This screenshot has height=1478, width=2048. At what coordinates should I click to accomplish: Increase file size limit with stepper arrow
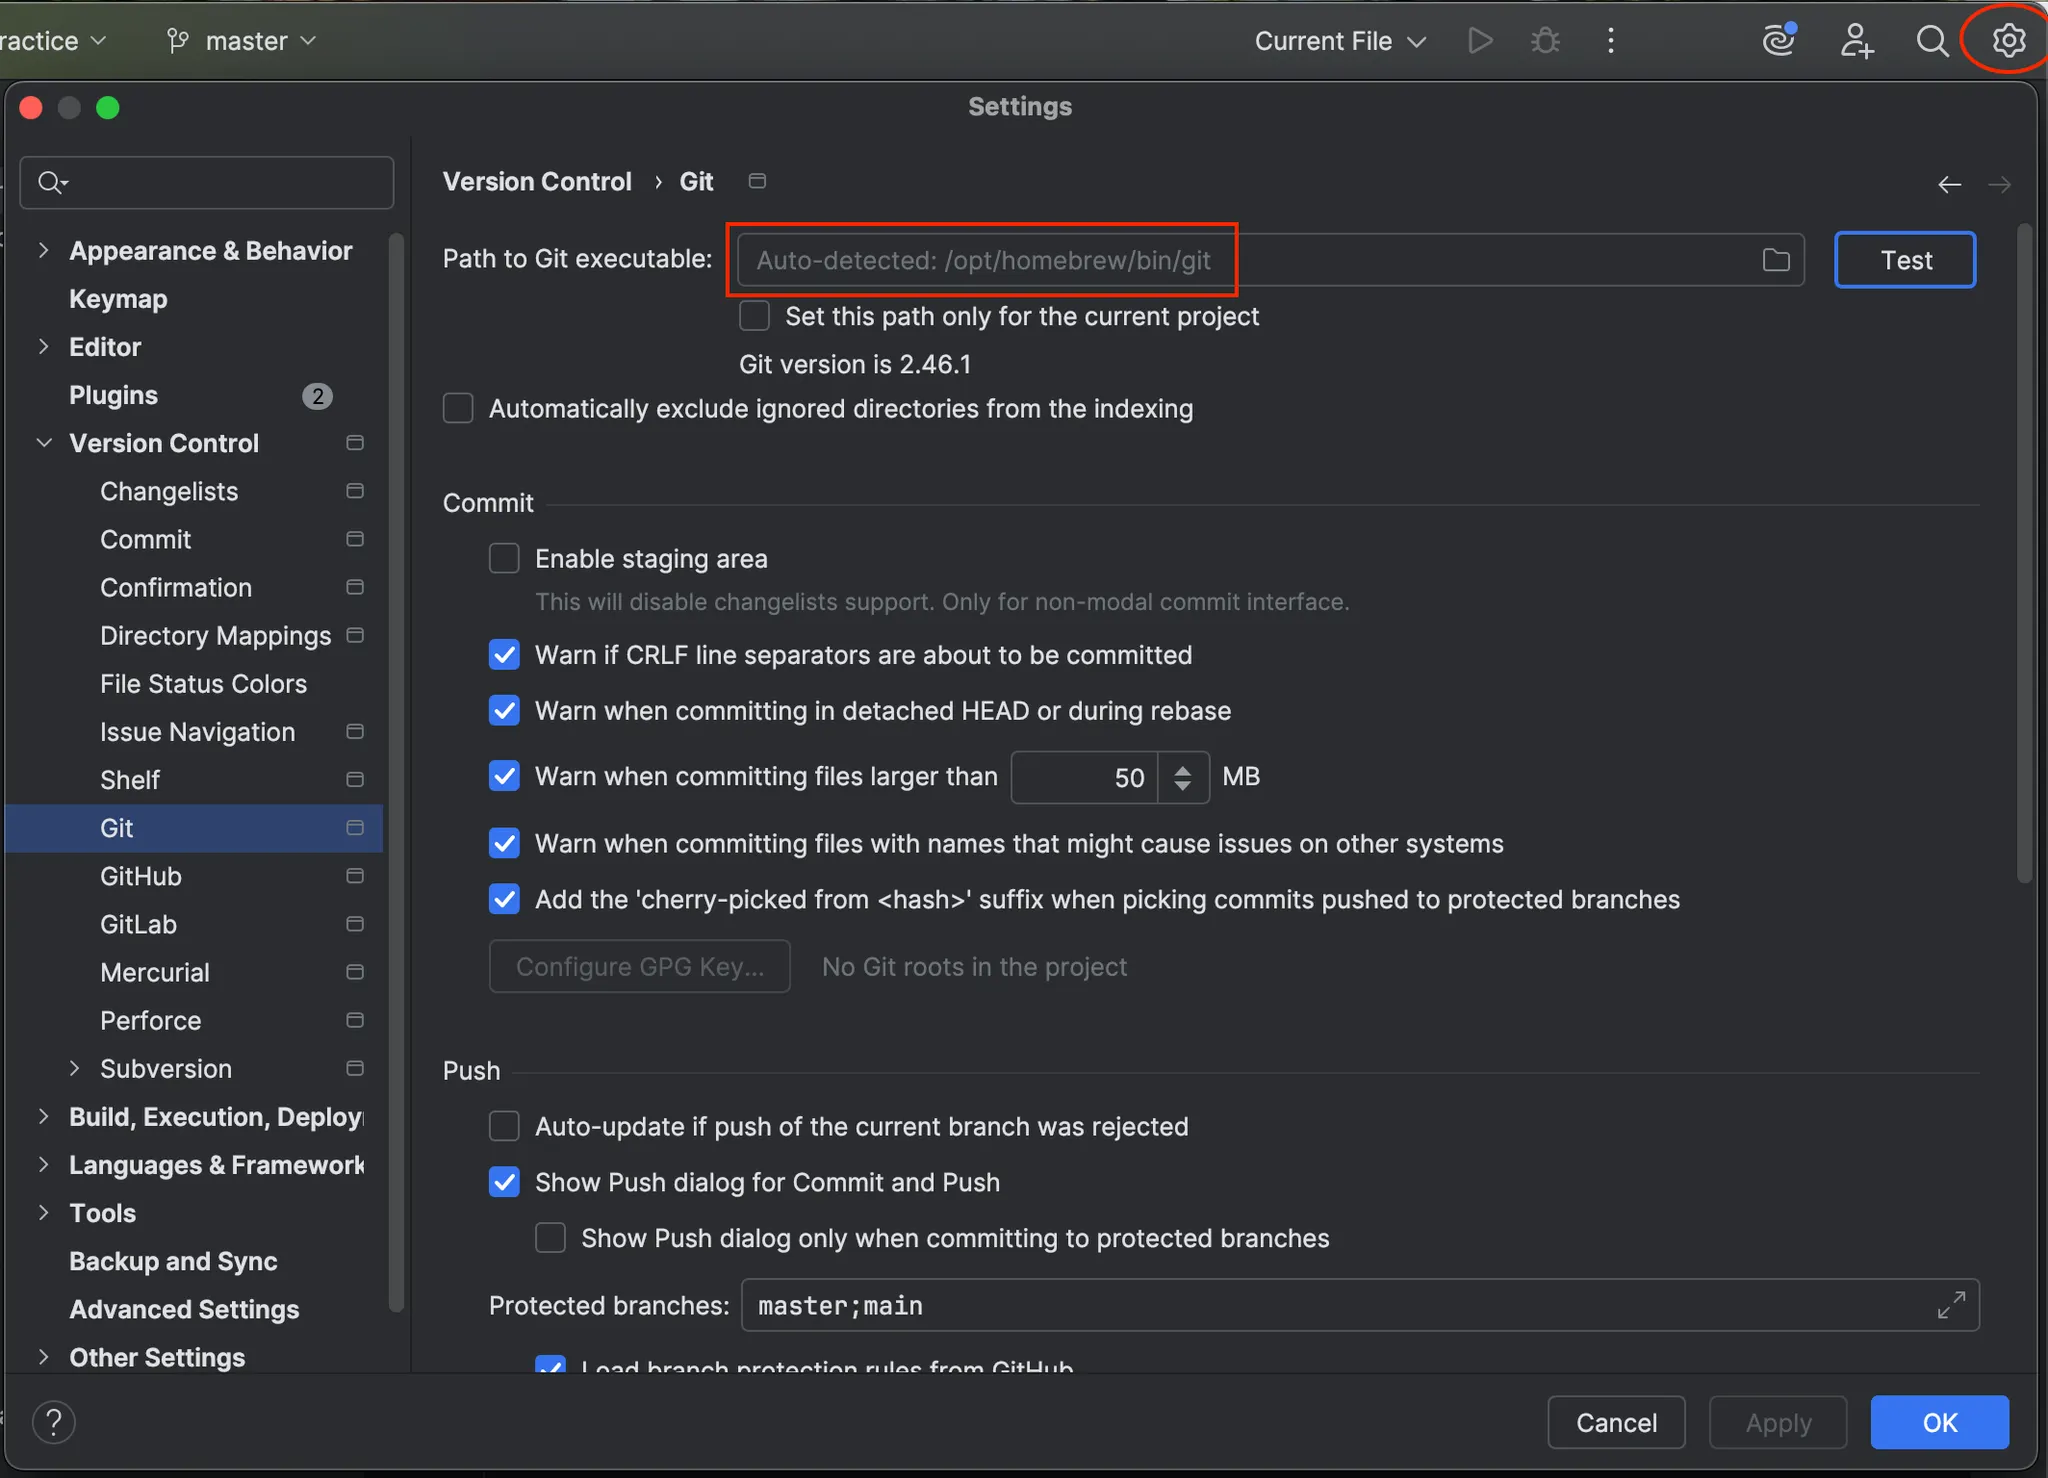click(1183, 769)
